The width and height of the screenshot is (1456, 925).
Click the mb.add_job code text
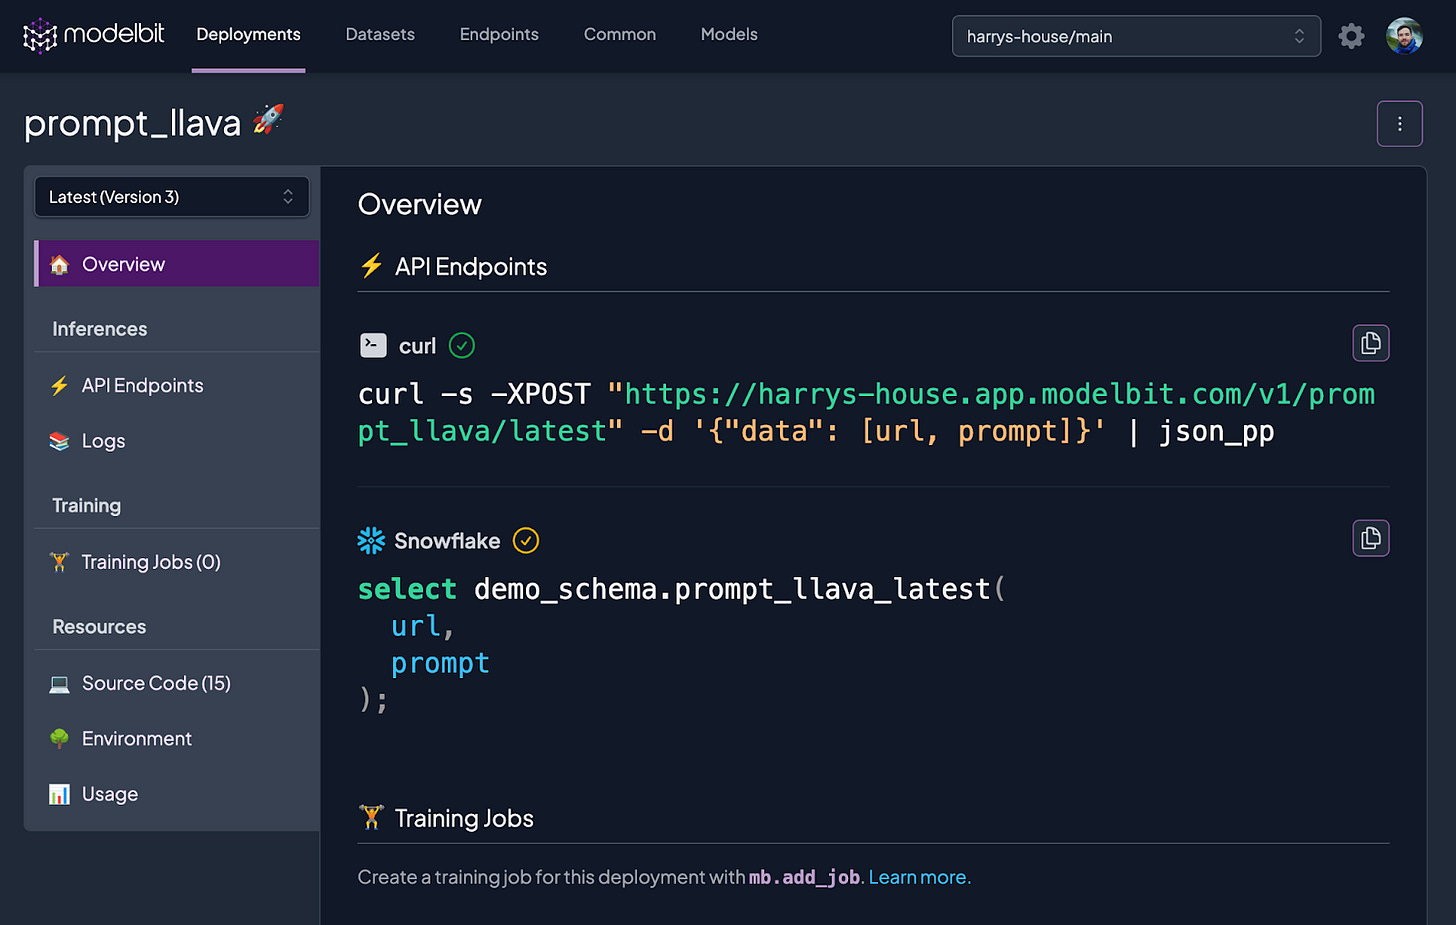(x=804, y=877)
